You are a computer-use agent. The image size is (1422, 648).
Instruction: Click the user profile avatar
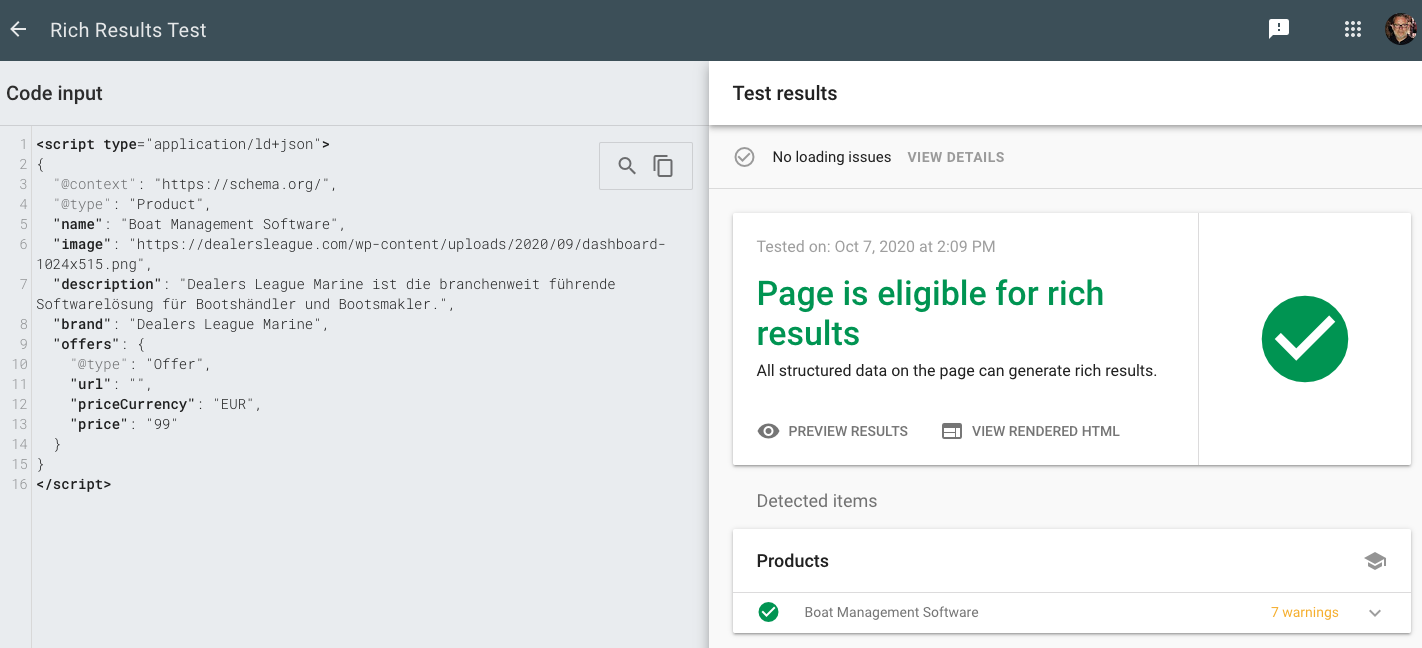pyautogui.click(x=1400, y=29)
